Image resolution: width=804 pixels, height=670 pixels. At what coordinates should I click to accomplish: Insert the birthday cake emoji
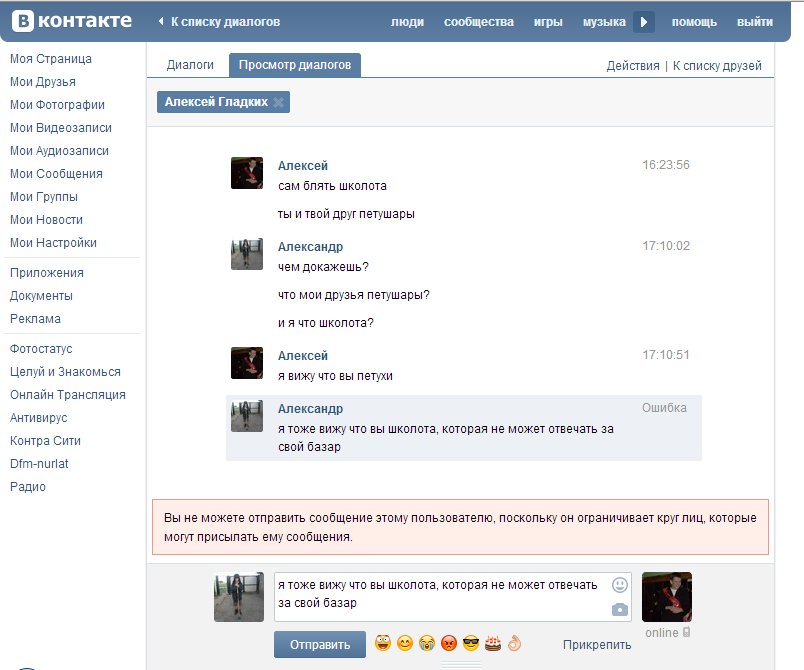[493, 643]
